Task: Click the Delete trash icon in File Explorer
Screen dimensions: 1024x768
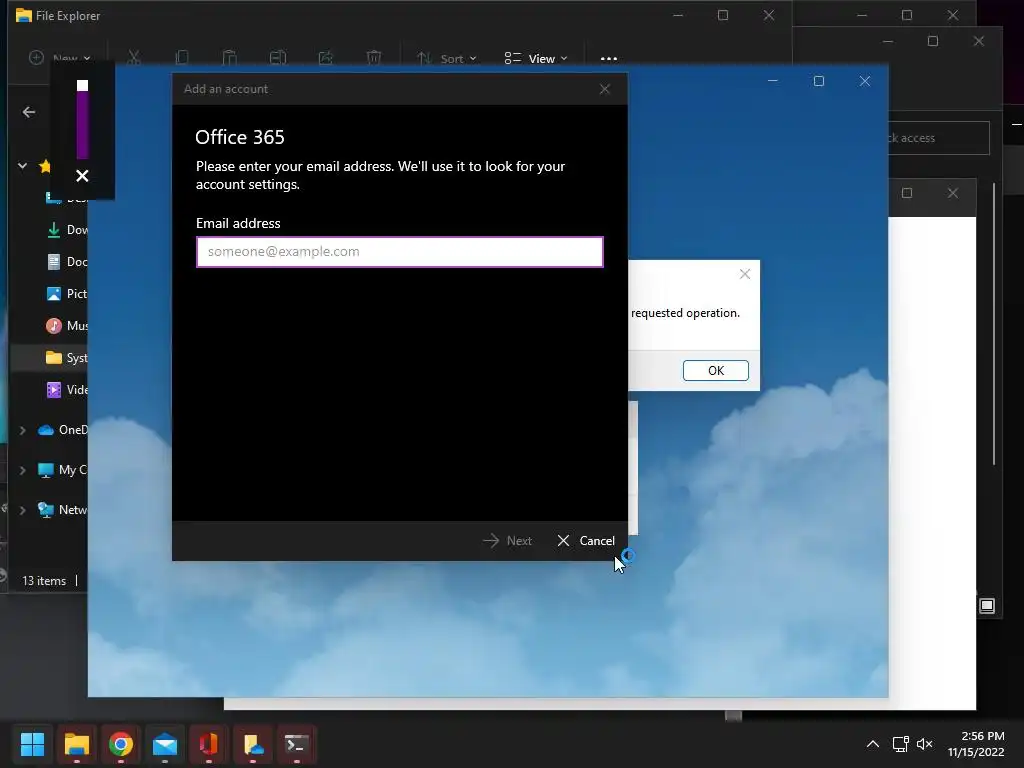Action: (x=374, y=59)
